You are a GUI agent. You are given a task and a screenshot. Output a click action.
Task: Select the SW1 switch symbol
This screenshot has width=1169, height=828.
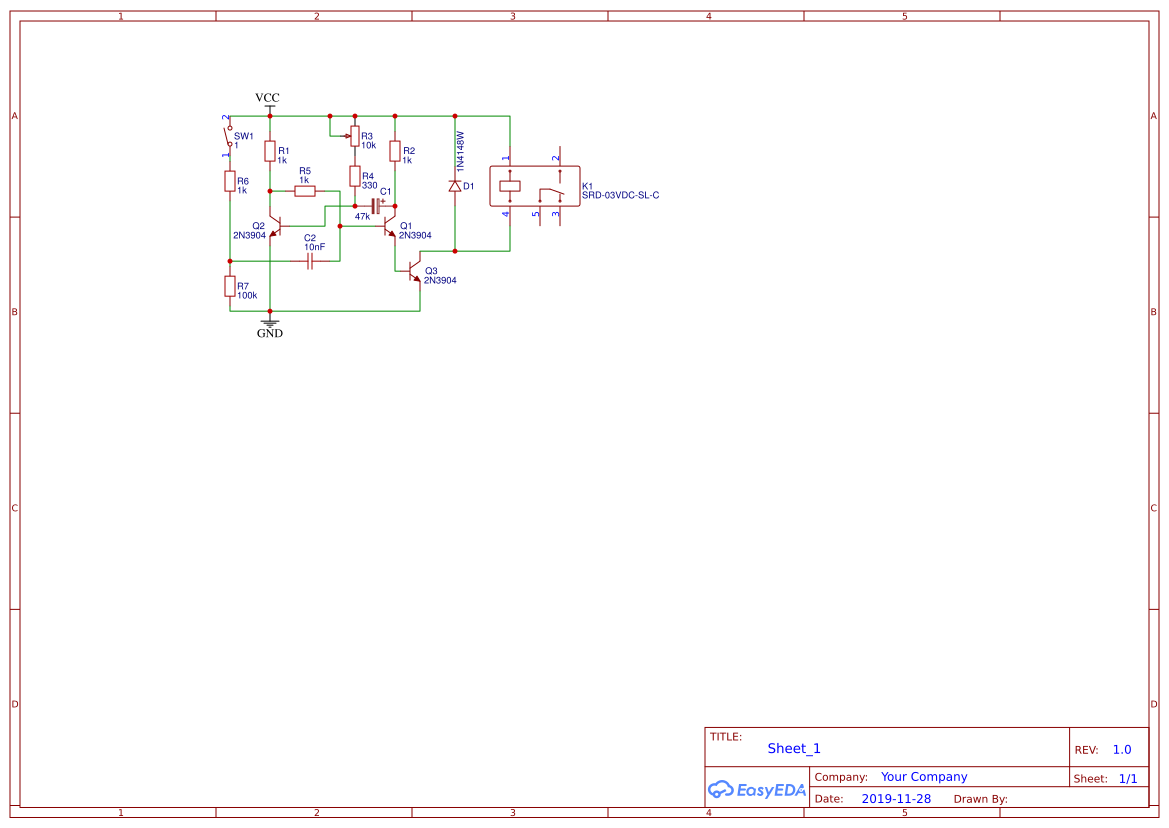[x=230, y=136]
